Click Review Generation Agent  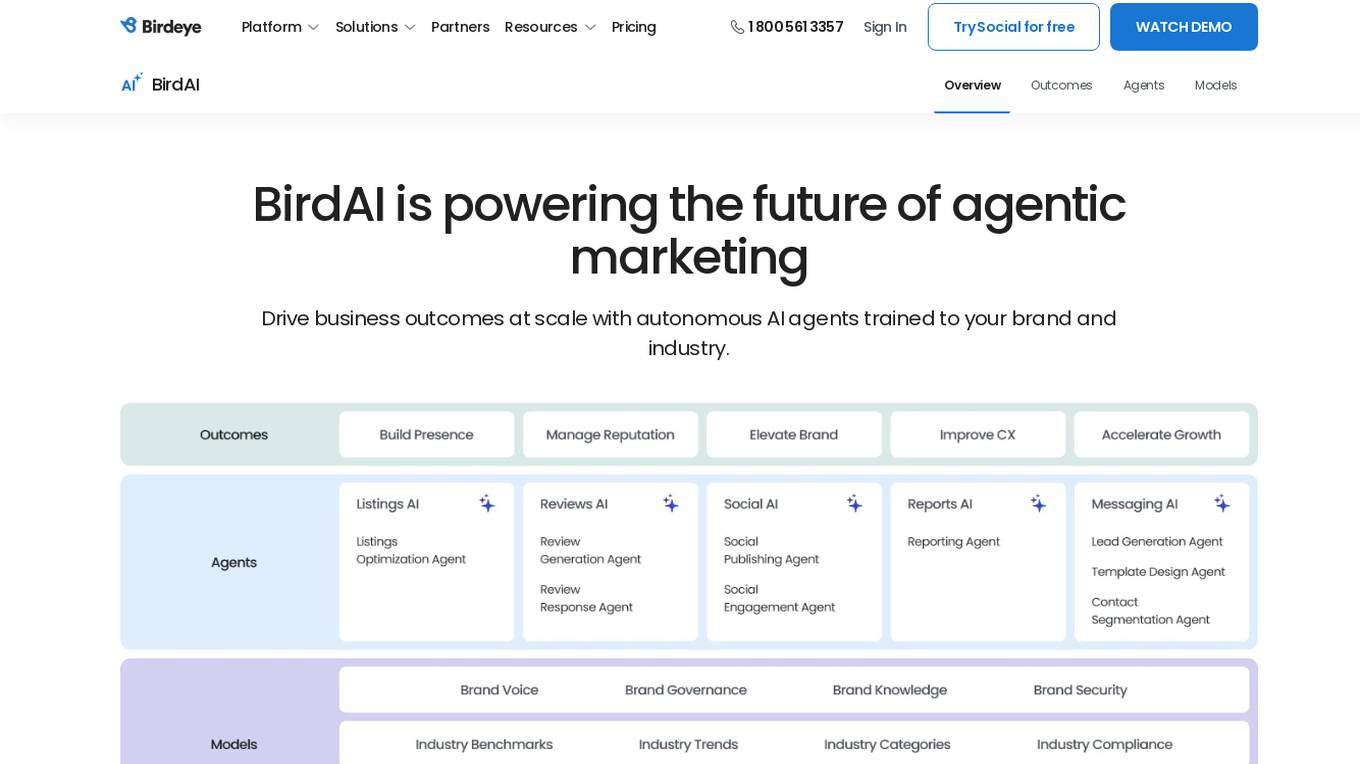(x=591, y=551)
